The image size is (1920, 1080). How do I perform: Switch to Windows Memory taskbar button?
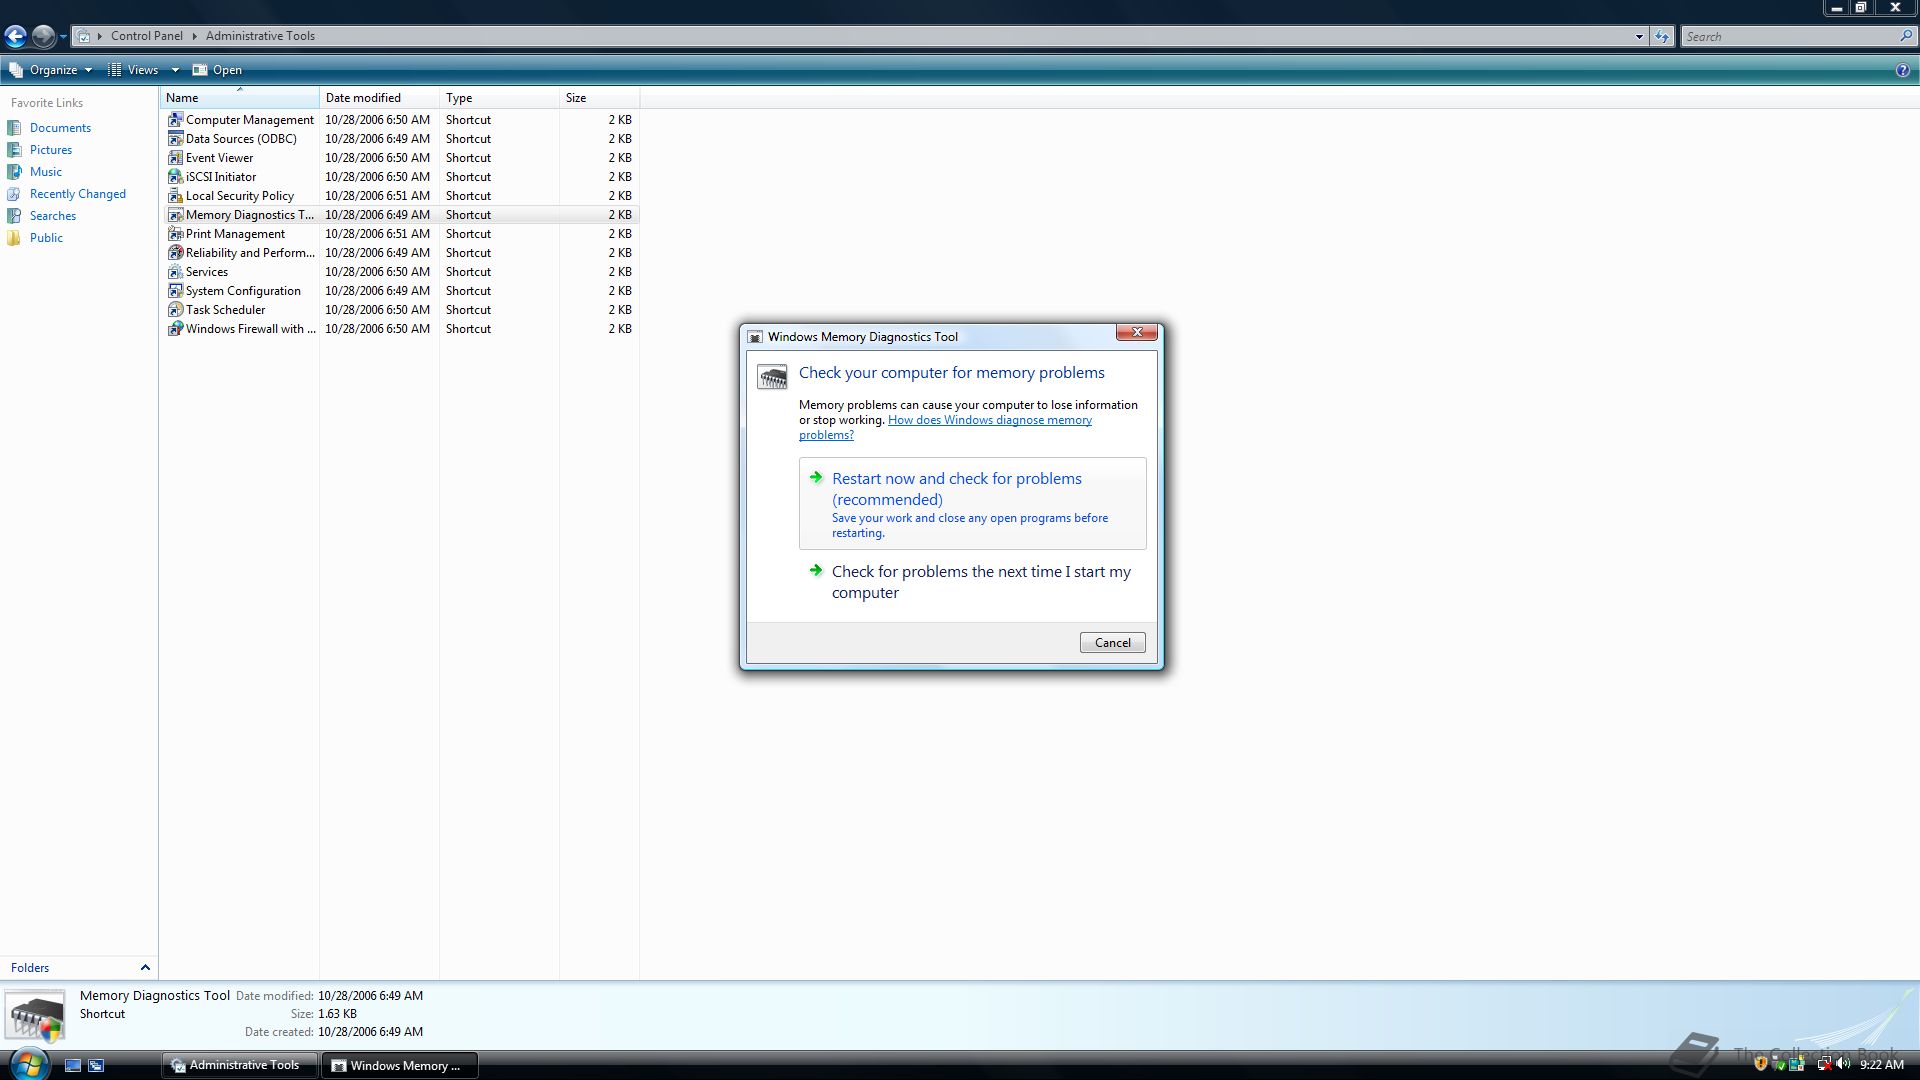pos(398,1065)
